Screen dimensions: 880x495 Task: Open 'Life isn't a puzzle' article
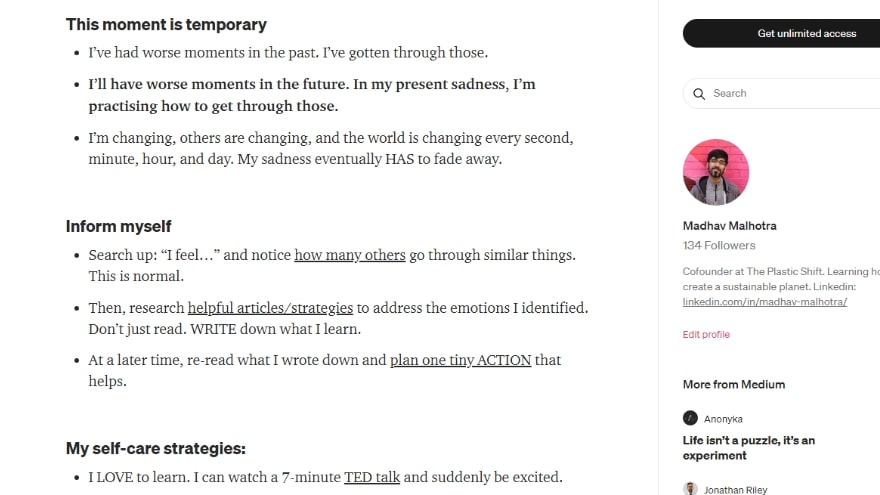point(749,448)
